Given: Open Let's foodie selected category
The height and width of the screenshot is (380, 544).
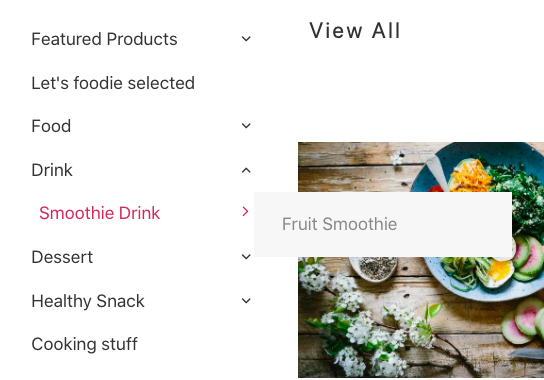Looking at the screenshot, I should (x=113, y=83).
